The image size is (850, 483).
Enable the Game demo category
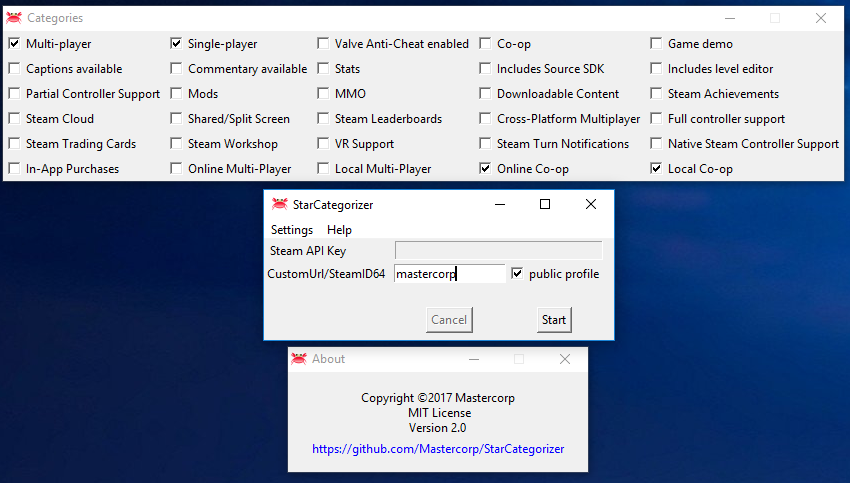[x=656, y=43]
